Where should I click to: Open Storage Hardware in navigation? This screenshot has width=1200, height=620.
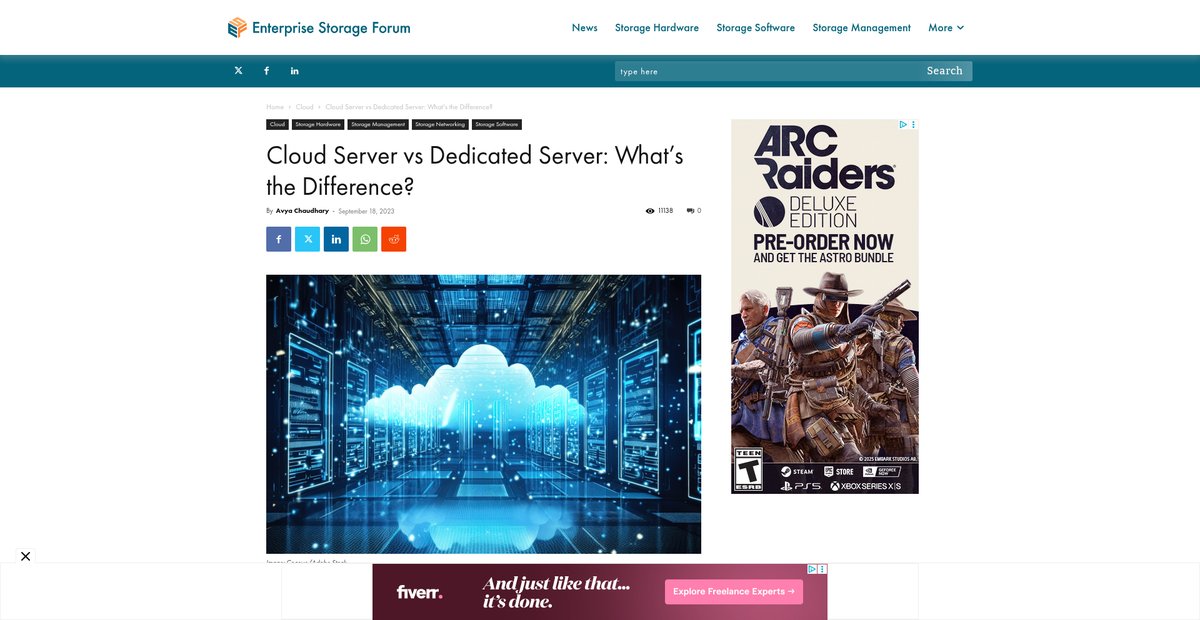pyautogui.click(x=657, y=28)
